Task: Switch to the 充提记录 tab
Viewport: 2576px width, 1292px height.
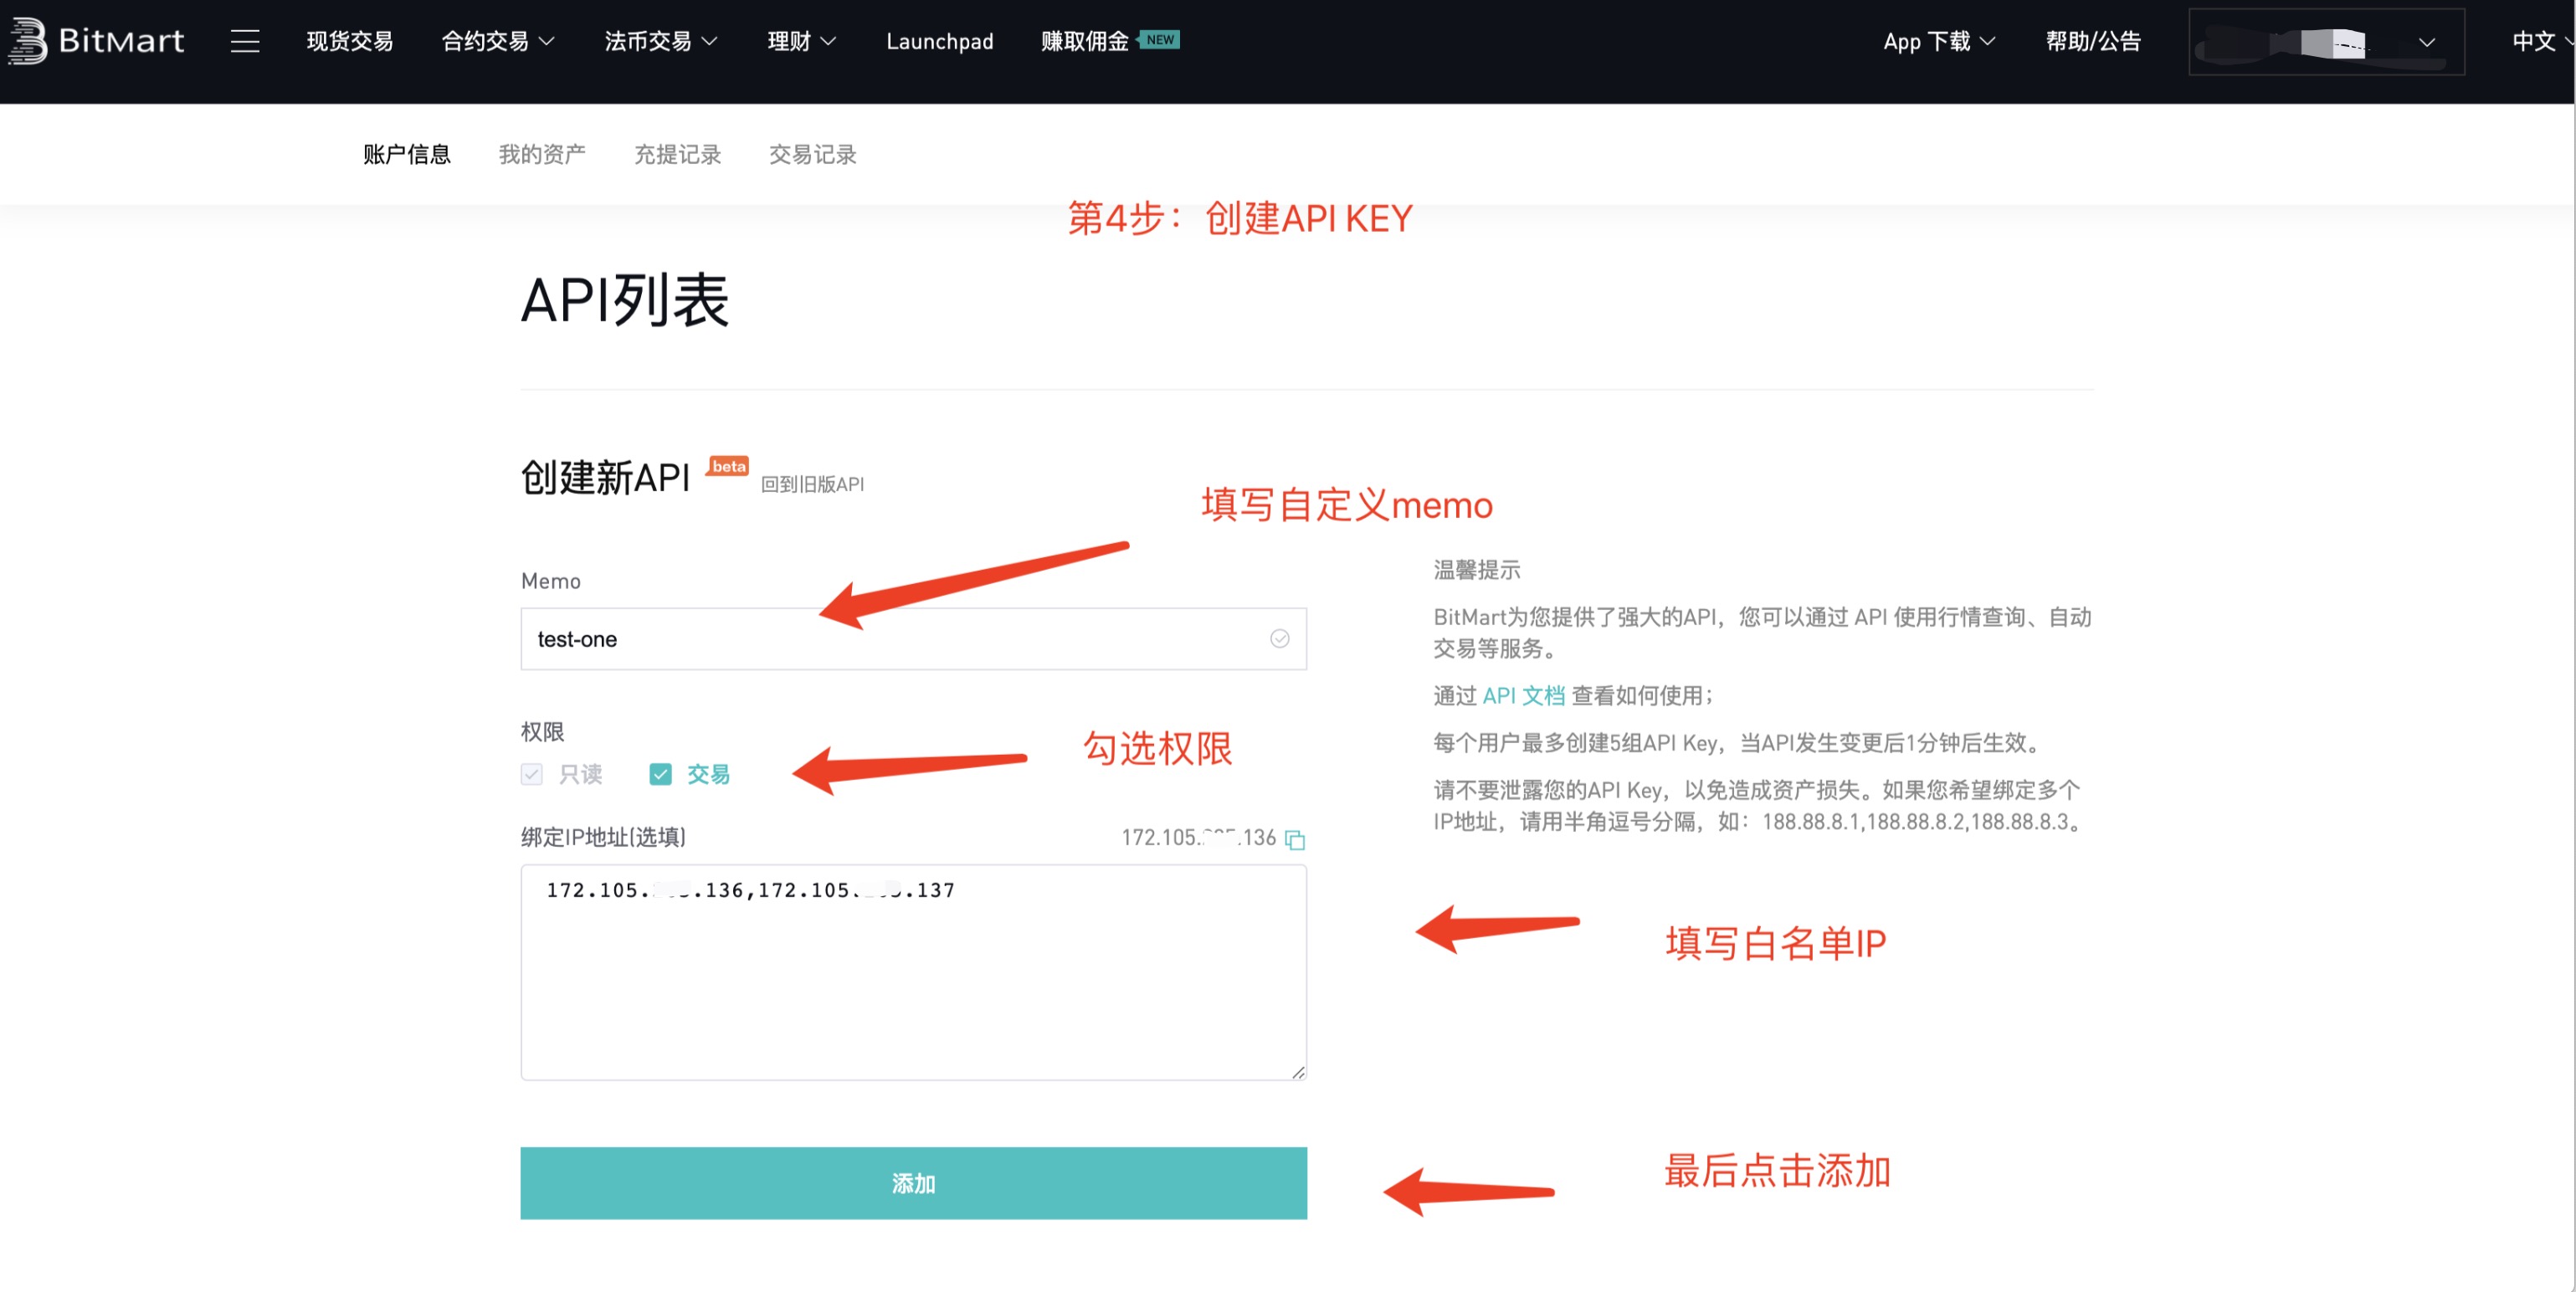Action: point(678,154)
